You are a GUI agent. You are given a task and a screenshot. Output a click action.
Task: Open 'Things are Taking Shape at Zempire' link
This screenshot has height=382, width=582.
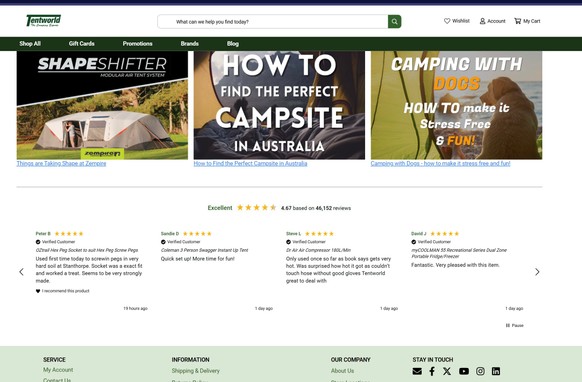(x=61, y=163)
